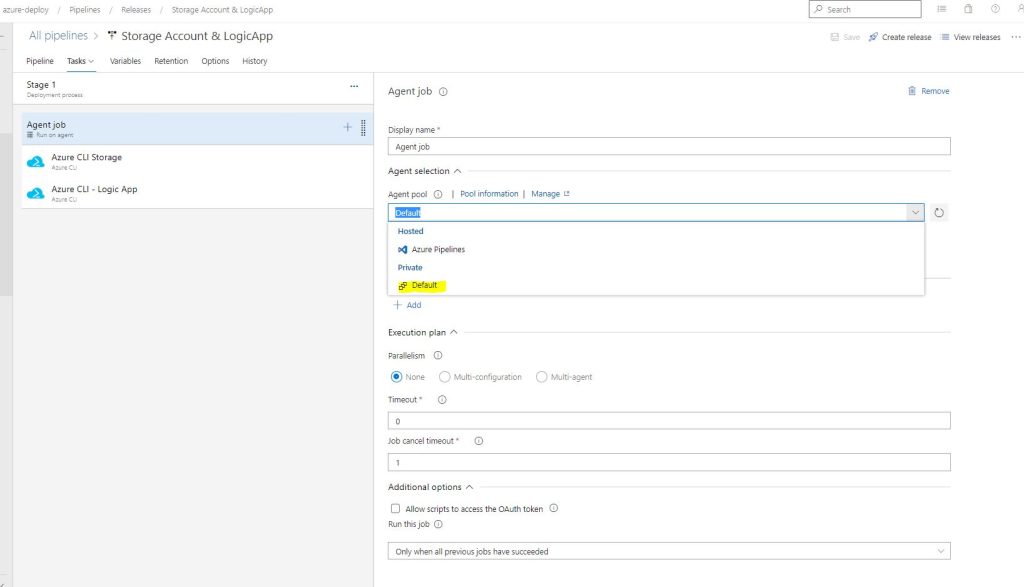Image resolution: width=1024 pixels, height=587 pixels.
Task: Open the top-right more actions ellipsis
Action: click(x=1016, y=37)
